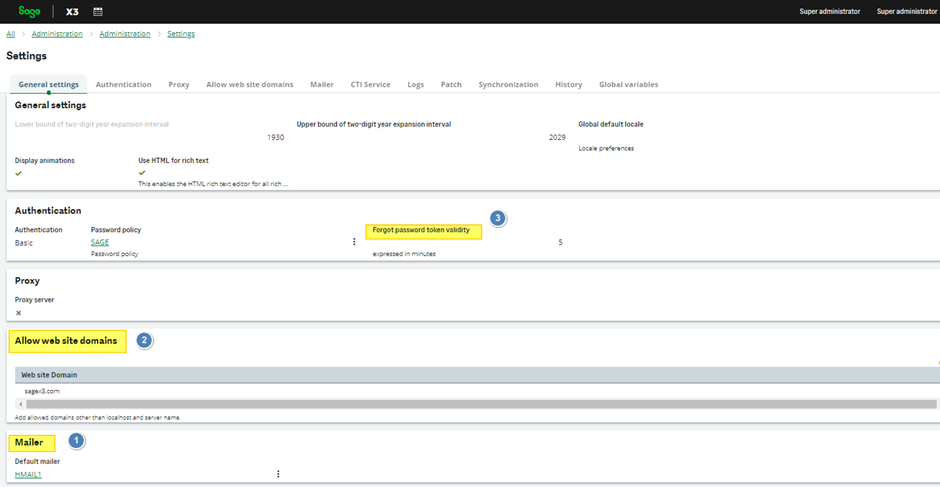Open the HMAIL1 mailer actions menu

(x=278, y=474)
